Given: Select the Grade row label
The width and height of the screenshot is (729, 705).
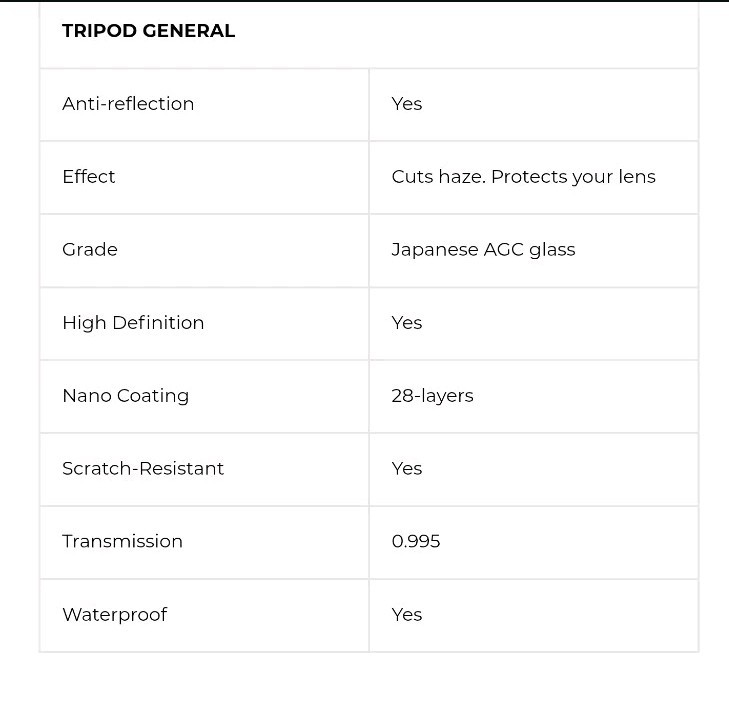Looking at the screenshot, I should coord(90,250).
